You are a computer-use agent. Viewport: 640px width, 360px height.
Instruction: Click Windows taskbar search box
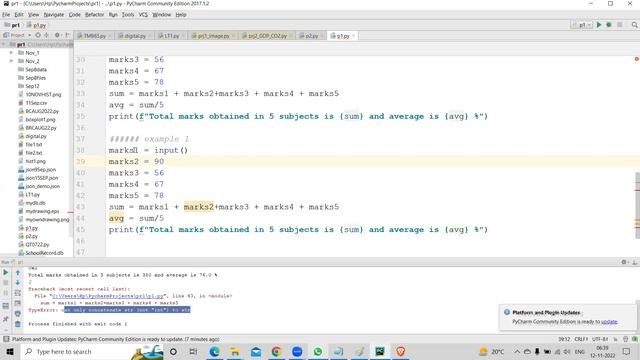92,351
